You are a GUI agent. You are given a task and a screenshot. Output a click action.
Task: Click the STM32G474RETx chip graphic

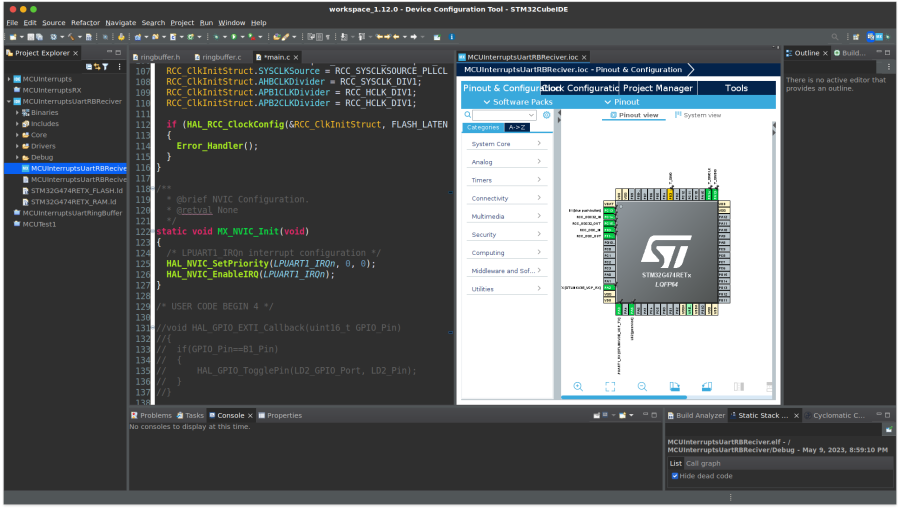666,252
